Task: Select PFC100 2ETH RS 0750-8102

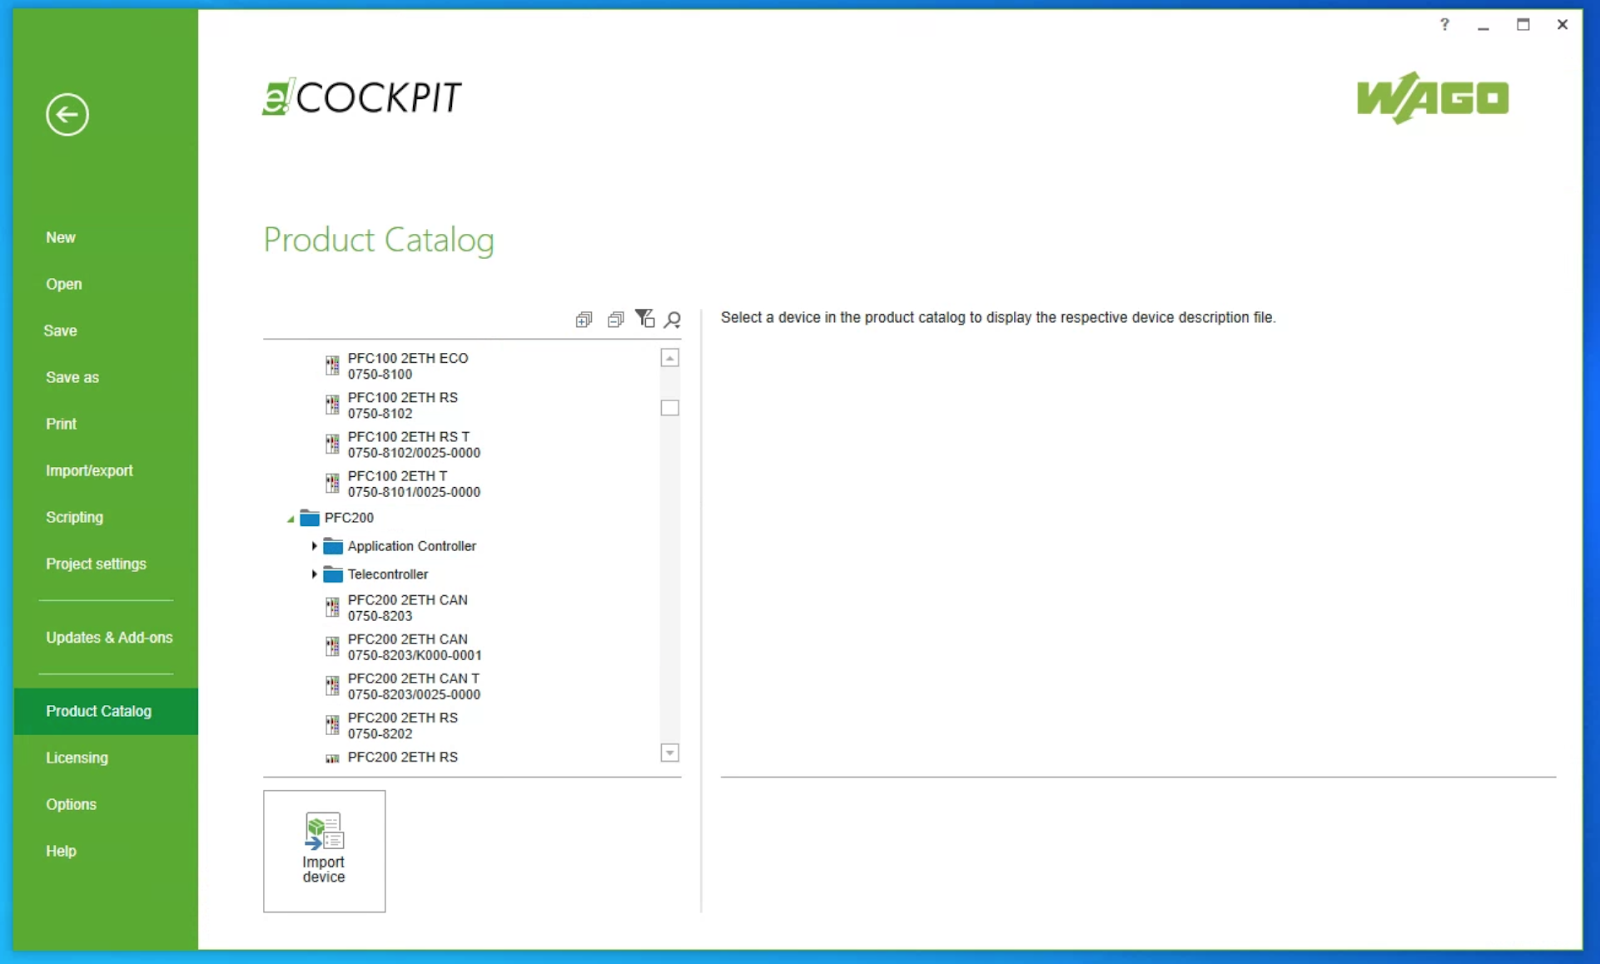Action: coord(403,405)
